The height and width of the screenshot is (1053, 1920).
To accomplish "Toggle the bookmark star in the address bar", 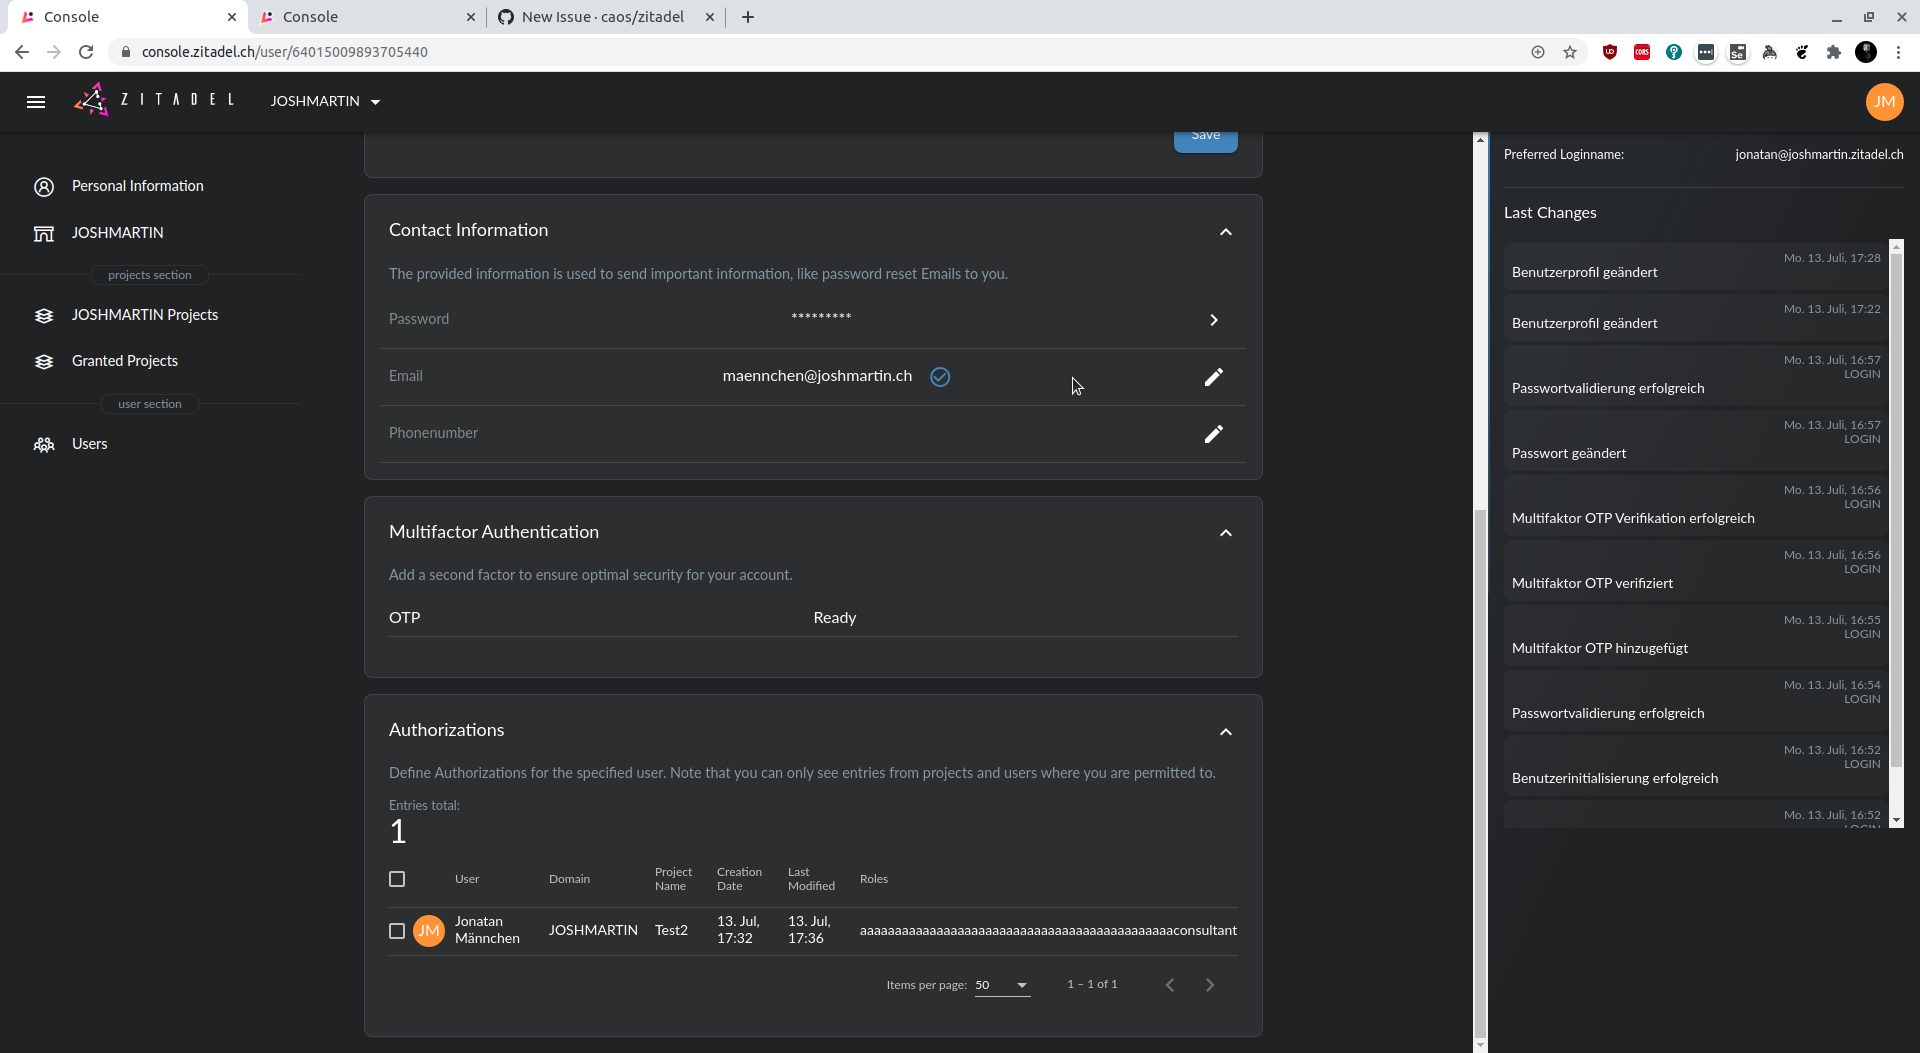I will click(1570, 52).
